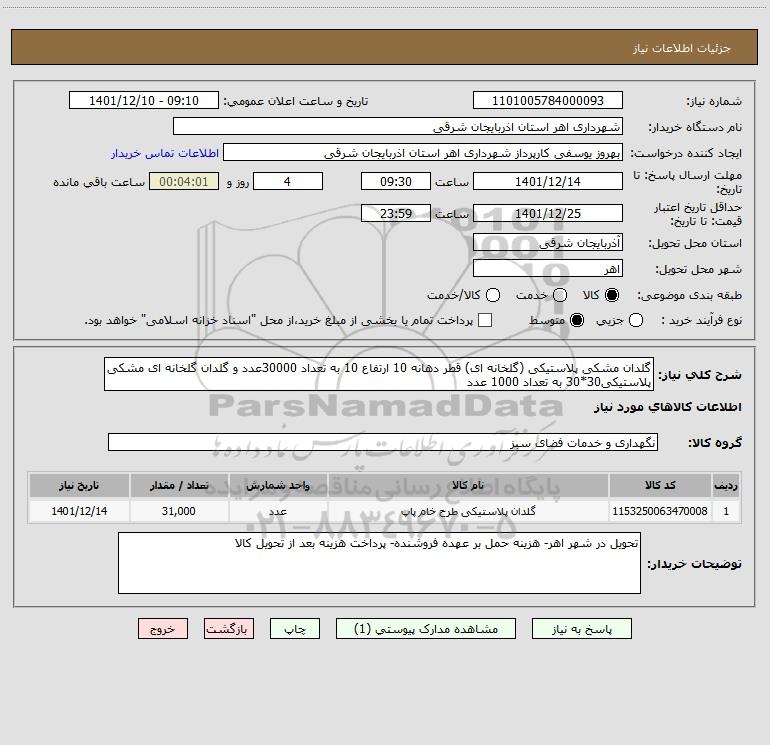
Task: Open the اطلاعات تماس خریدار link
Action: 165,153
